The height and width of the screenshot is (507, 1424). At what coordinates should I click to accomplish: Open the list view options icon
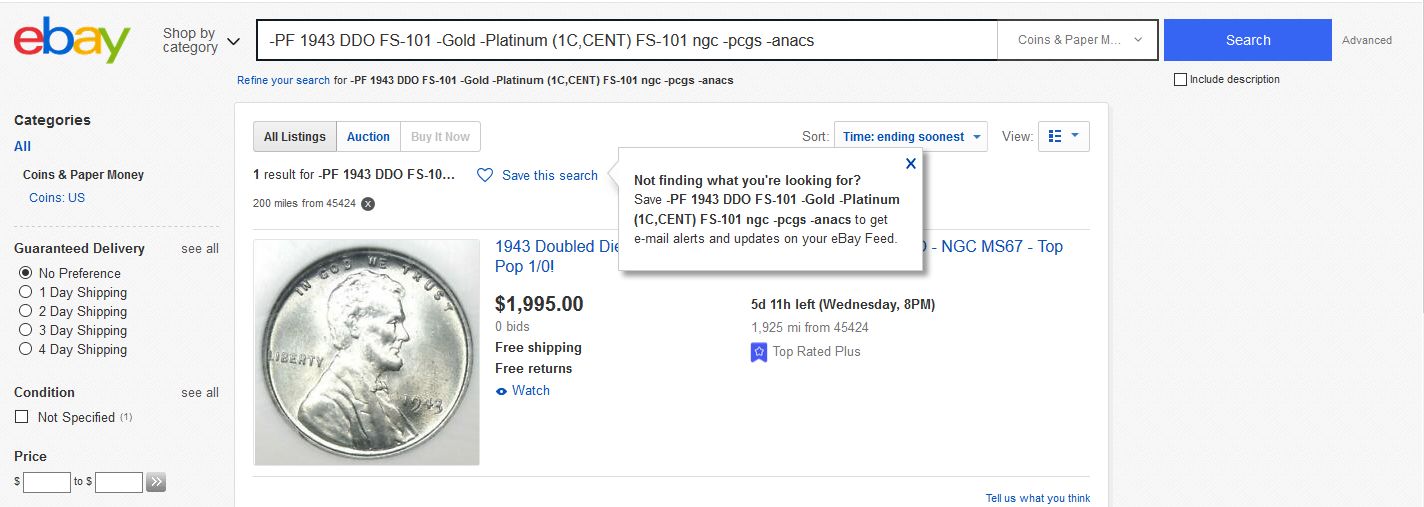(1064, 136)
